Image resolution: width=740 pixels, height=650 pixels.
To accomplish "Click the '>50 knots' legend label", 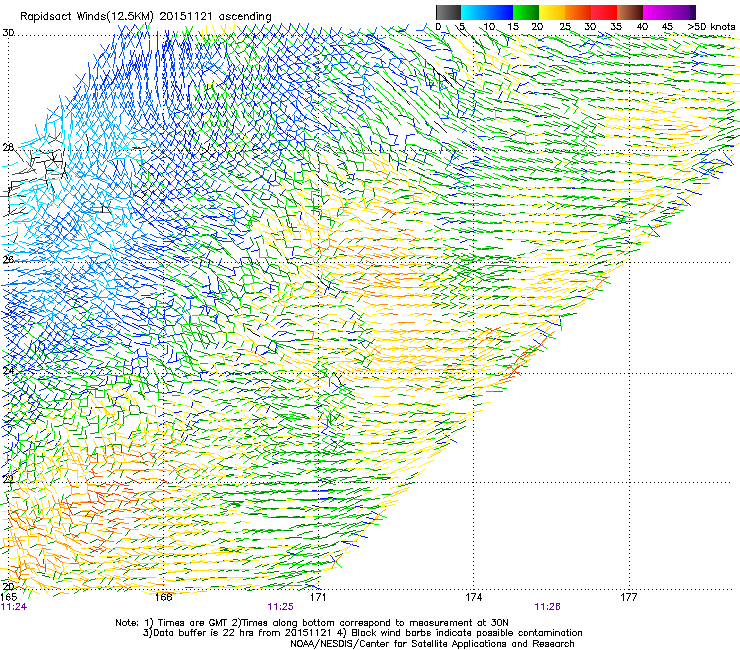I will pos(711,27).
